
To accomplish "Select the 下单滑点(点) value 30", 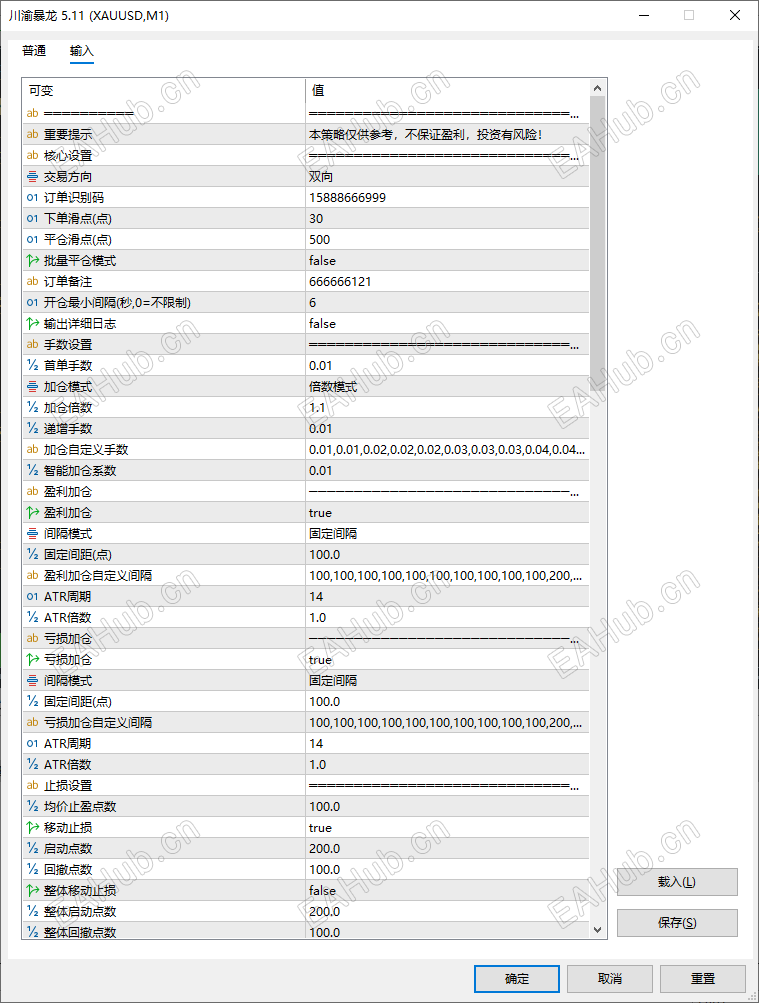I will [316, 219].
